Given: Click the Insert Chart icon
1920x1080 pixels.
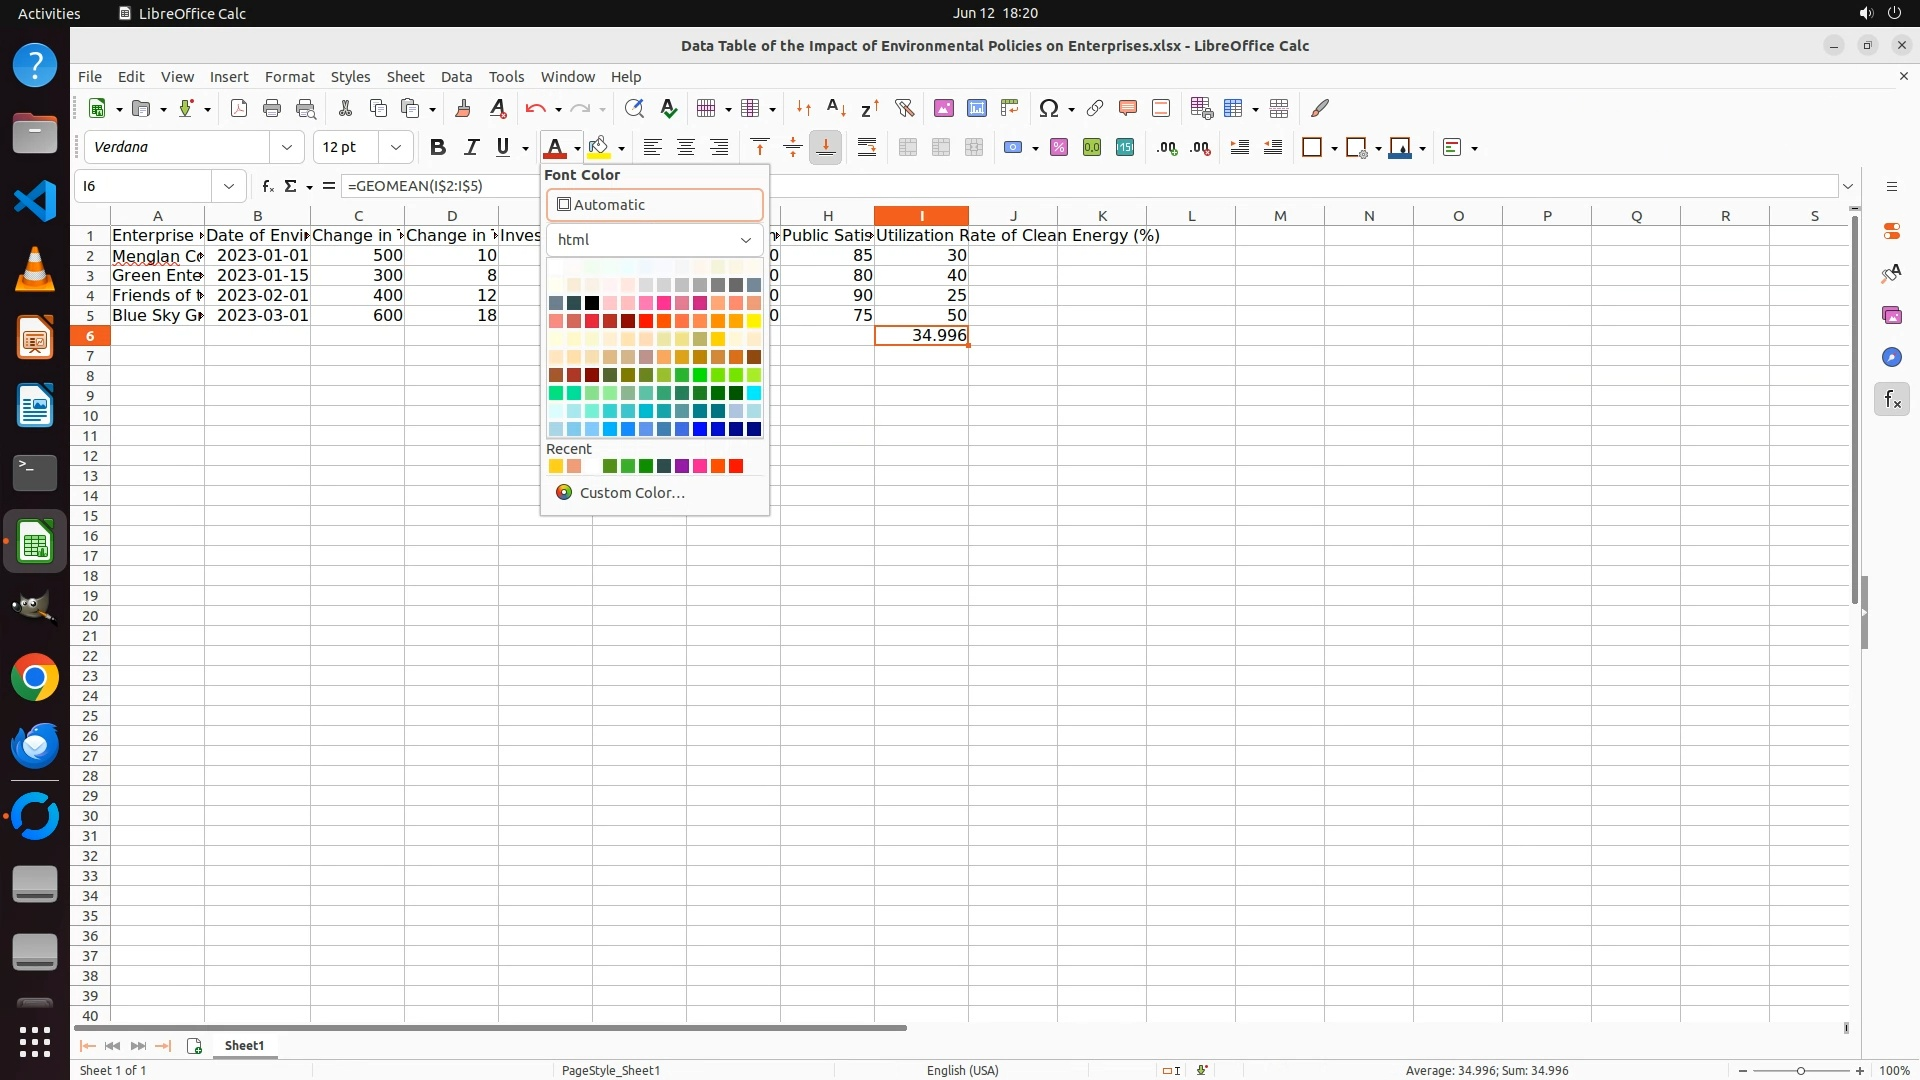Looking at the screenshot, I should [x=977, y=108].
